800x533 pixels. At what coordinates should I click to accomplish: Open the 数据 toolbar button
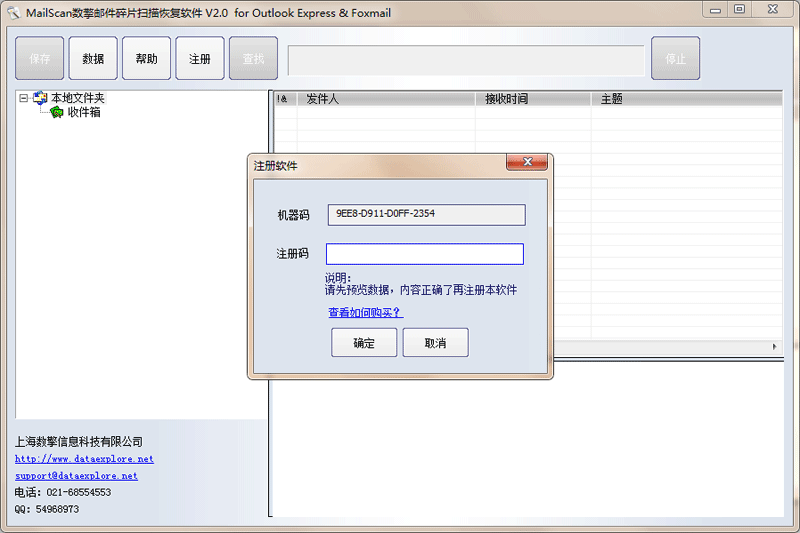(x=93, y=58)
